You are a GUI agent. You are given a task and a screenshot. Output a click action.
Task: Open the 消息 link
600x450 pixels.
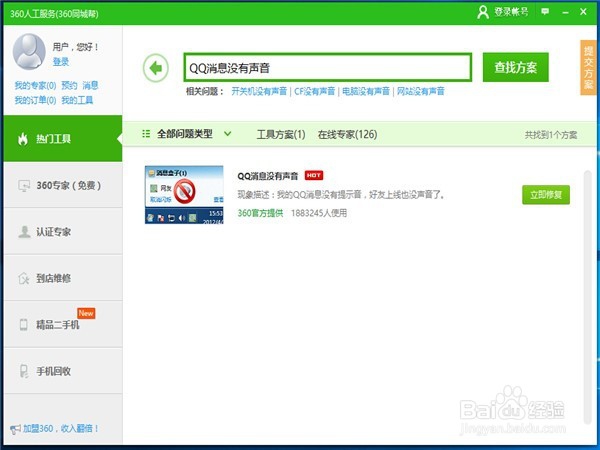[90, 85]
